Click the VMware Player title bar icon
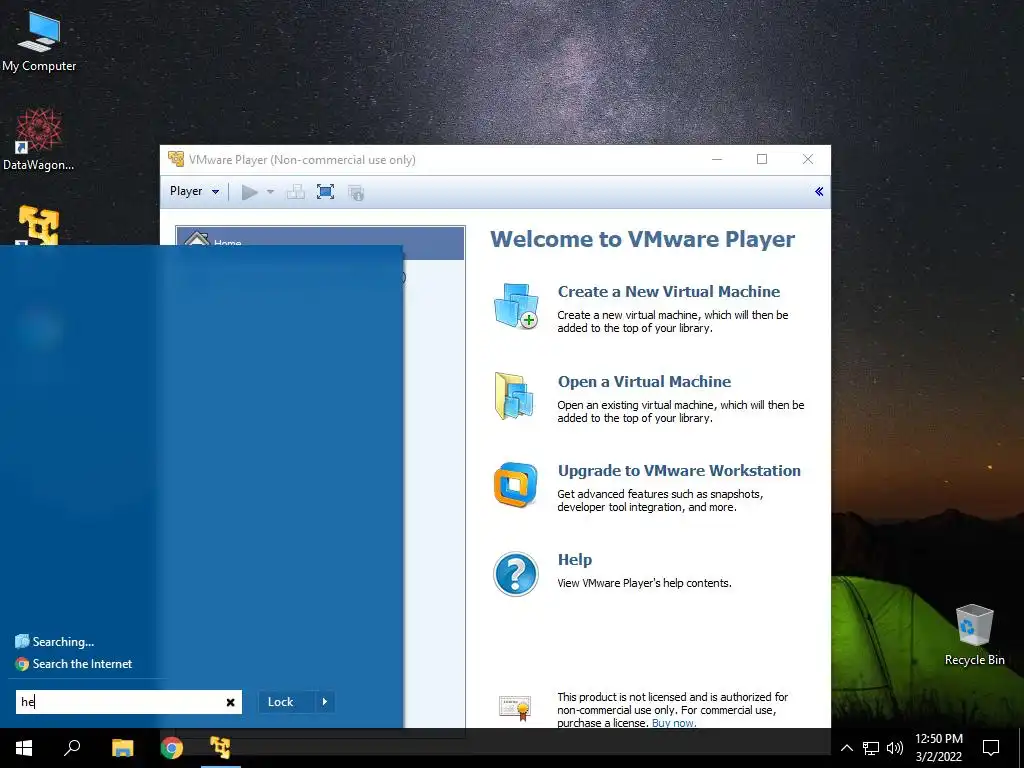 pos(176,159)
